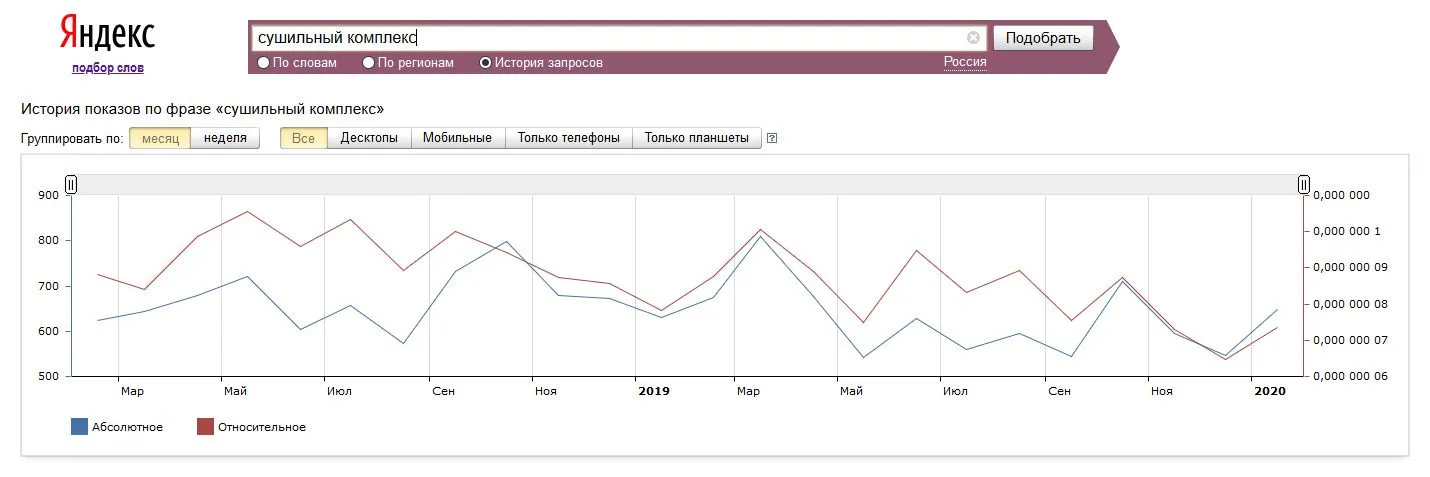Click the blue Абсолютное legend swatch
Image resolution: width=1430 pixels, height=477 pixels.
[x=79, y=427]
